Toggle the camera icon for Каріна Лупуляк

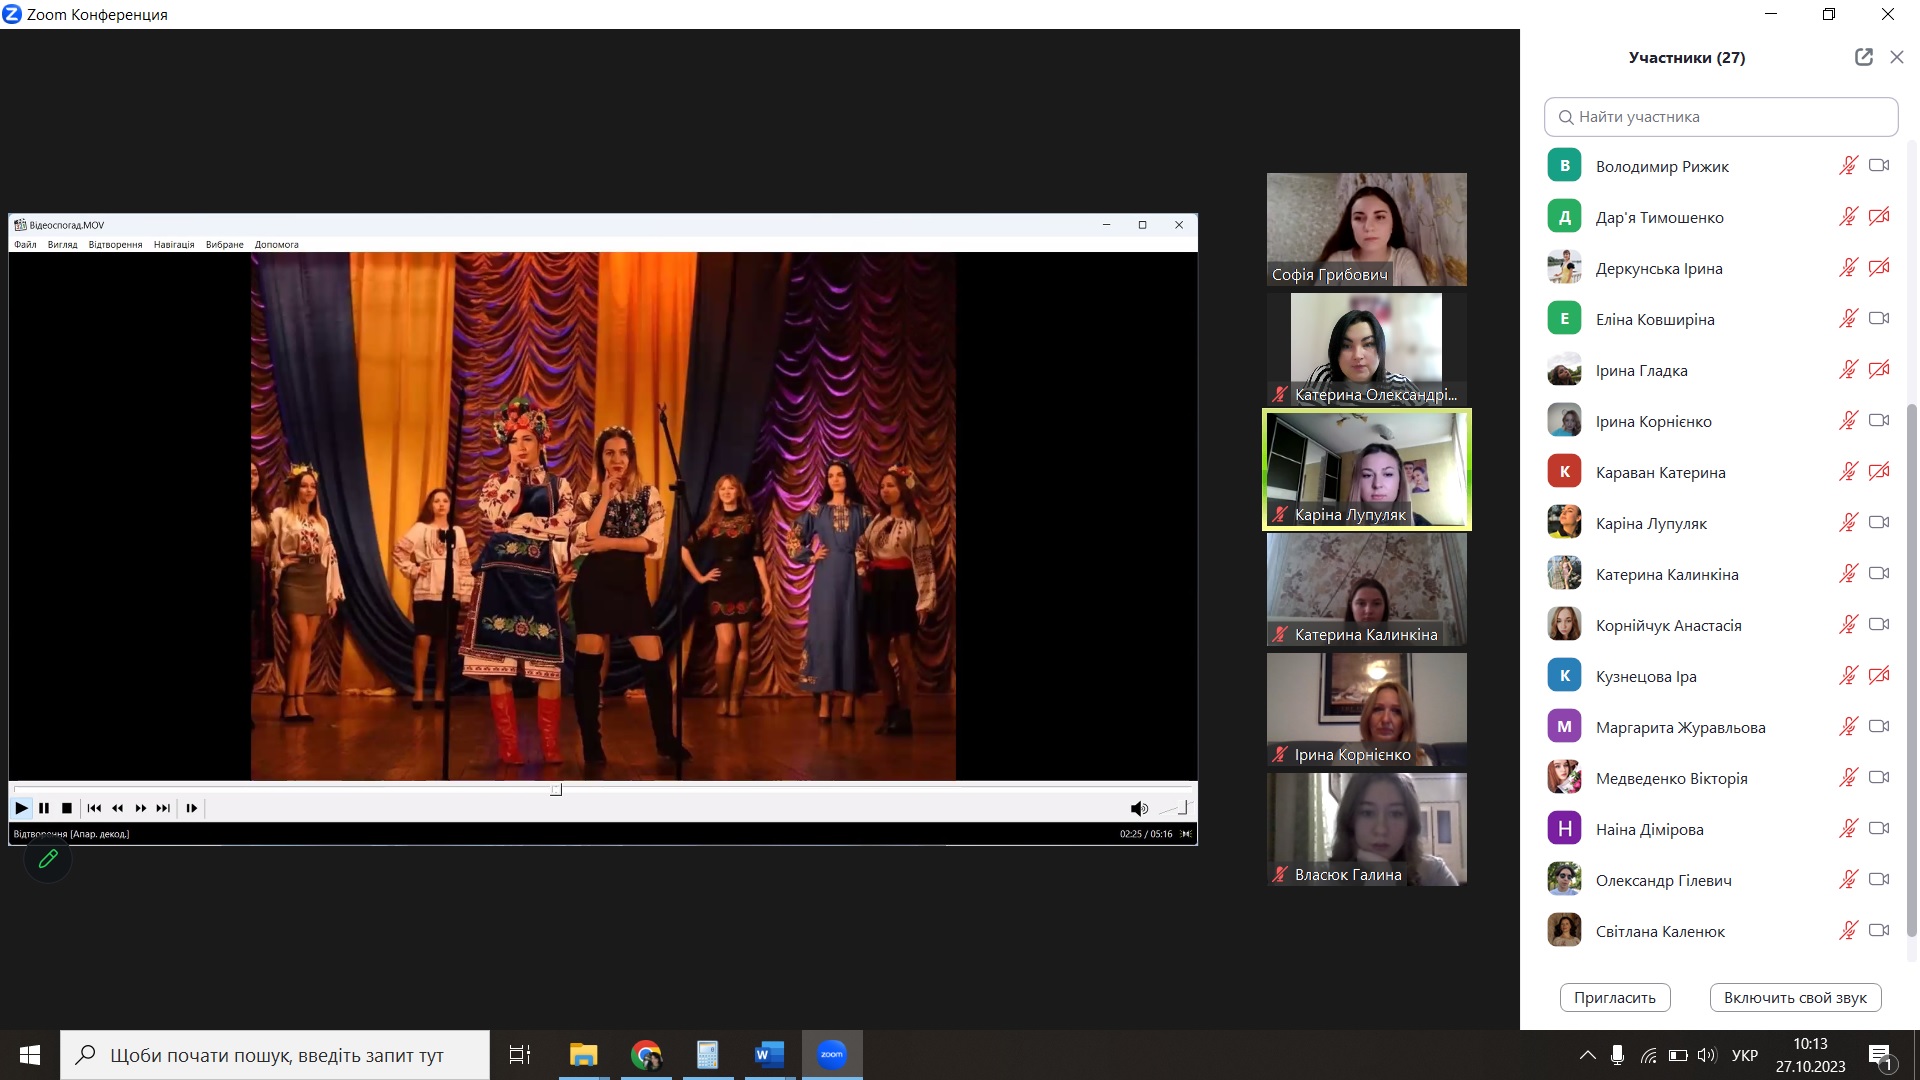(1879, 523)
